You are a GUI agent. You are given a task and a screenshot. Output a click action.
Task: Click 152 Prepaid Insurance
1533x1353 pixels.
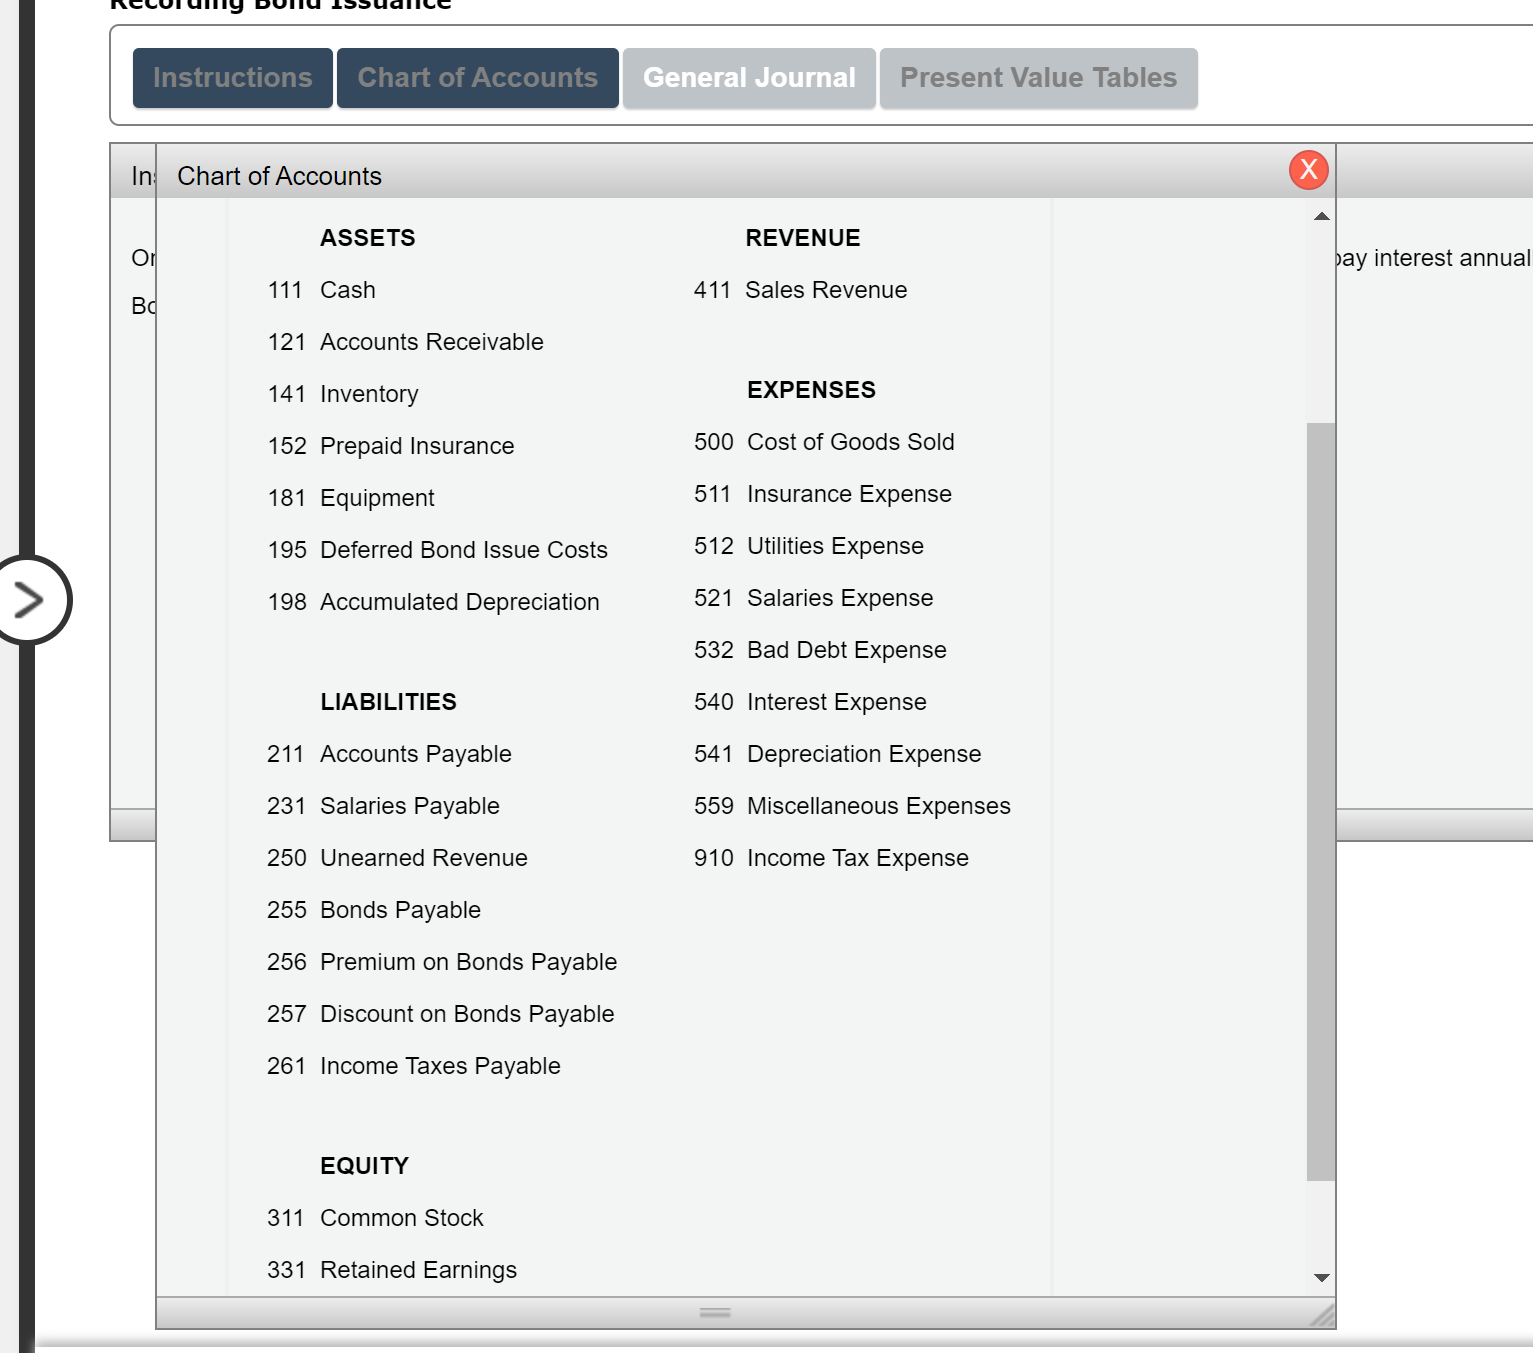(x=391, y=446)
